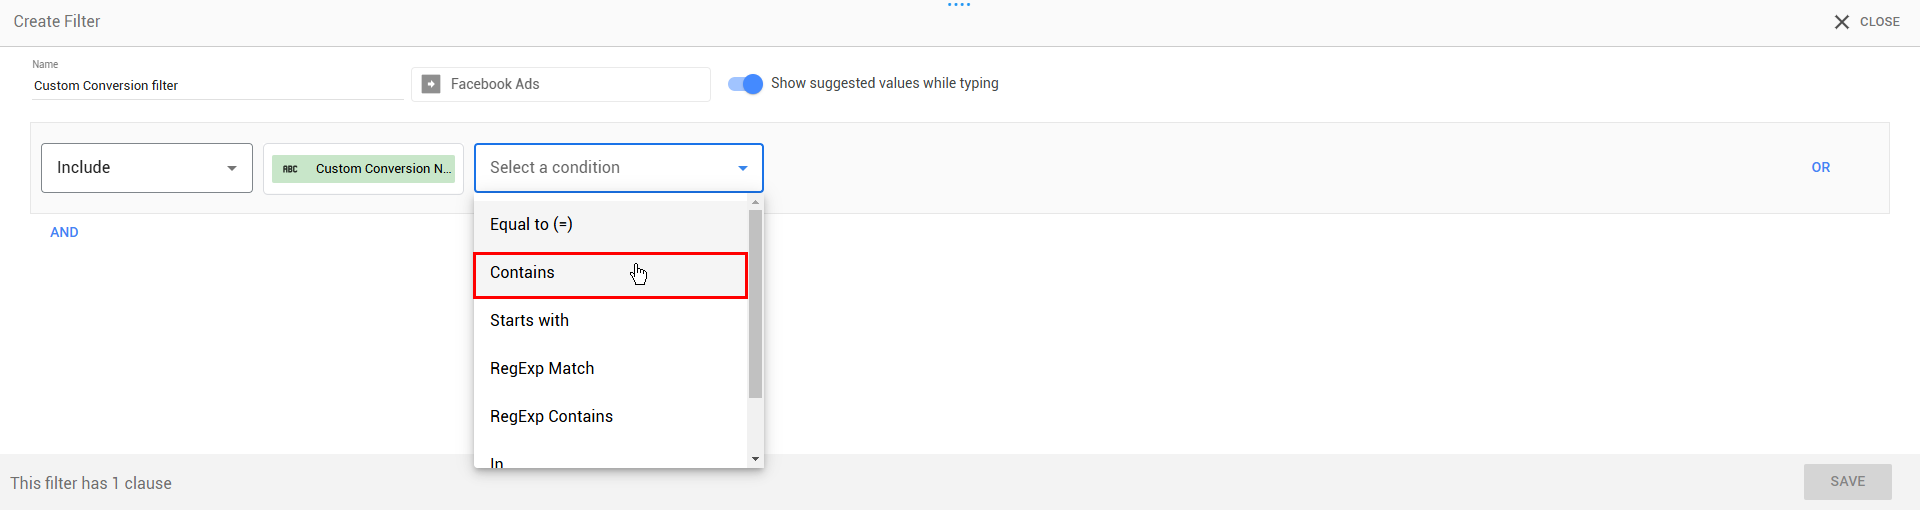Click the condition list scroll-down arrow
The image size is (1920, 510).
pyautogui.click(x=755, y=459)
